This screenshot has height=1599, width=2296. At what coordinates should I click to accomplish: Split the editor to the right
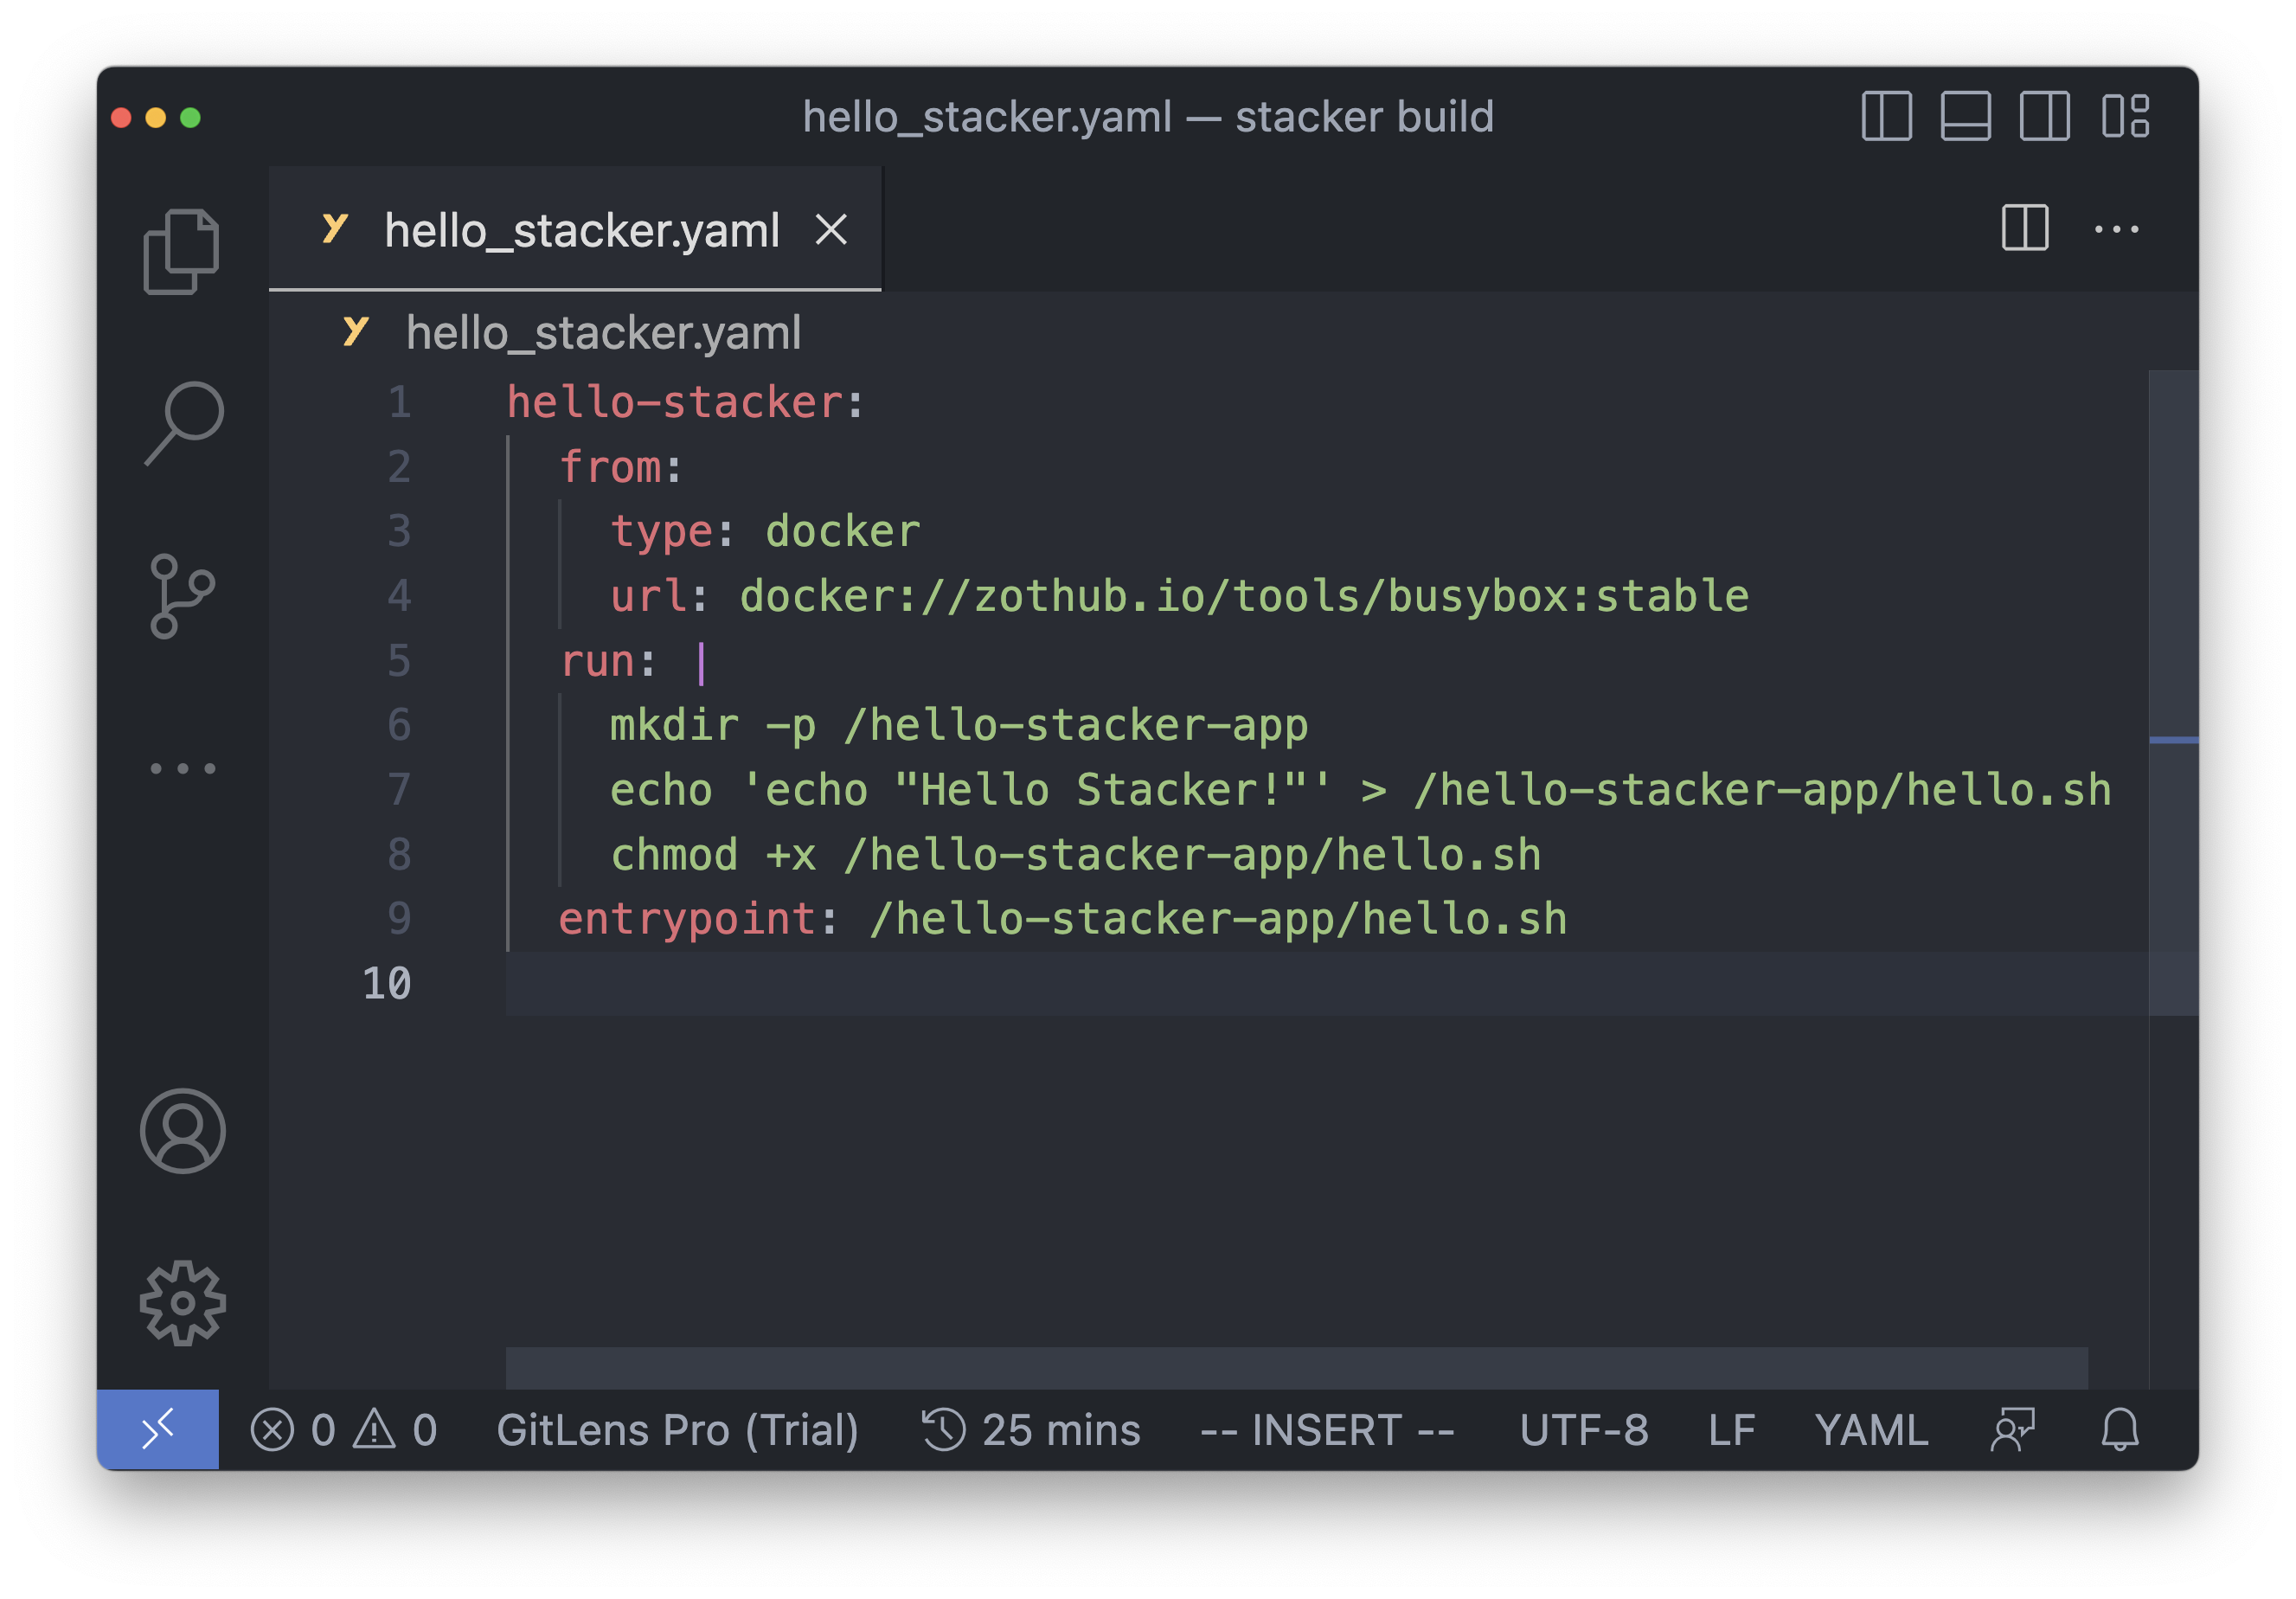pos(2025,228)
